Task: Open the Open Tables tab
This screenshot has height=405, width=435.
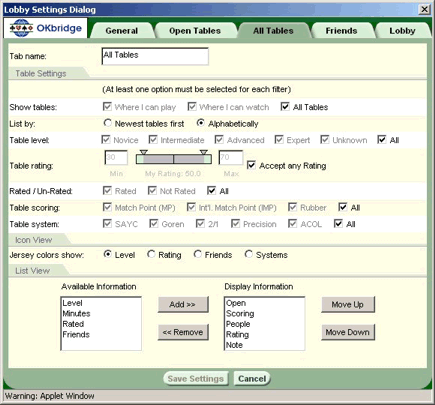Action: click(195, 31)
